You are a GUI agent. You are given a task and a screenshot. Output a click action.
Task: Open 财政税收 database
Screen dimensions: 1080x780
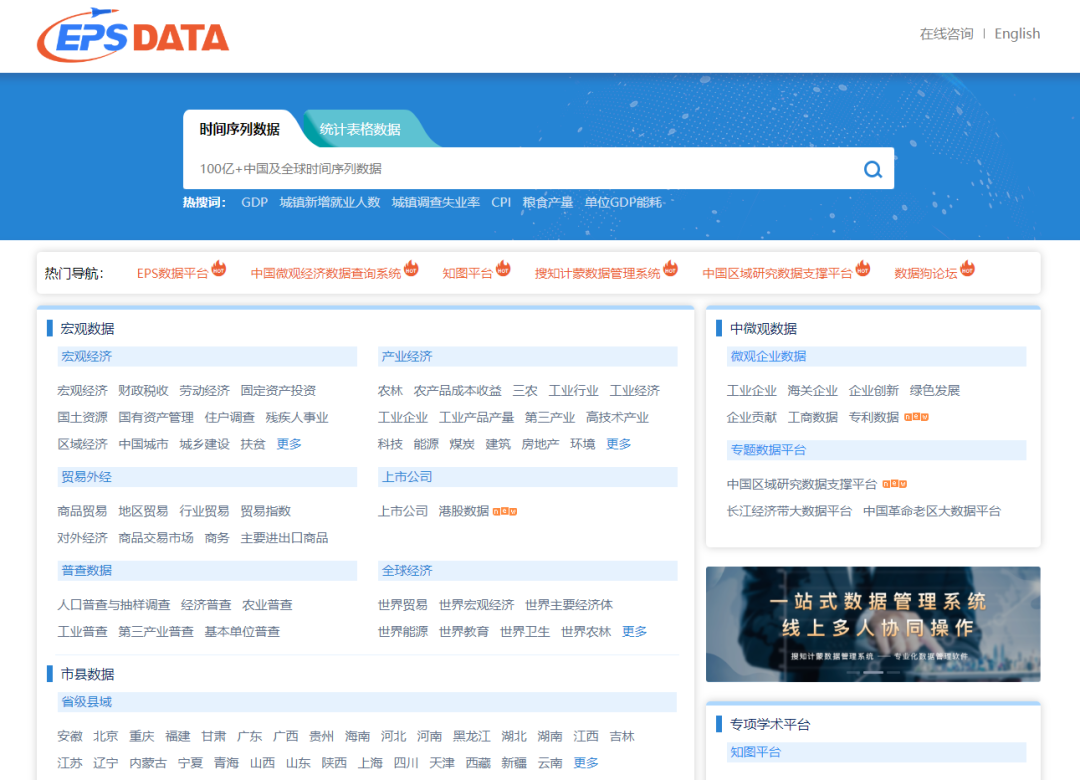[143, 391]
